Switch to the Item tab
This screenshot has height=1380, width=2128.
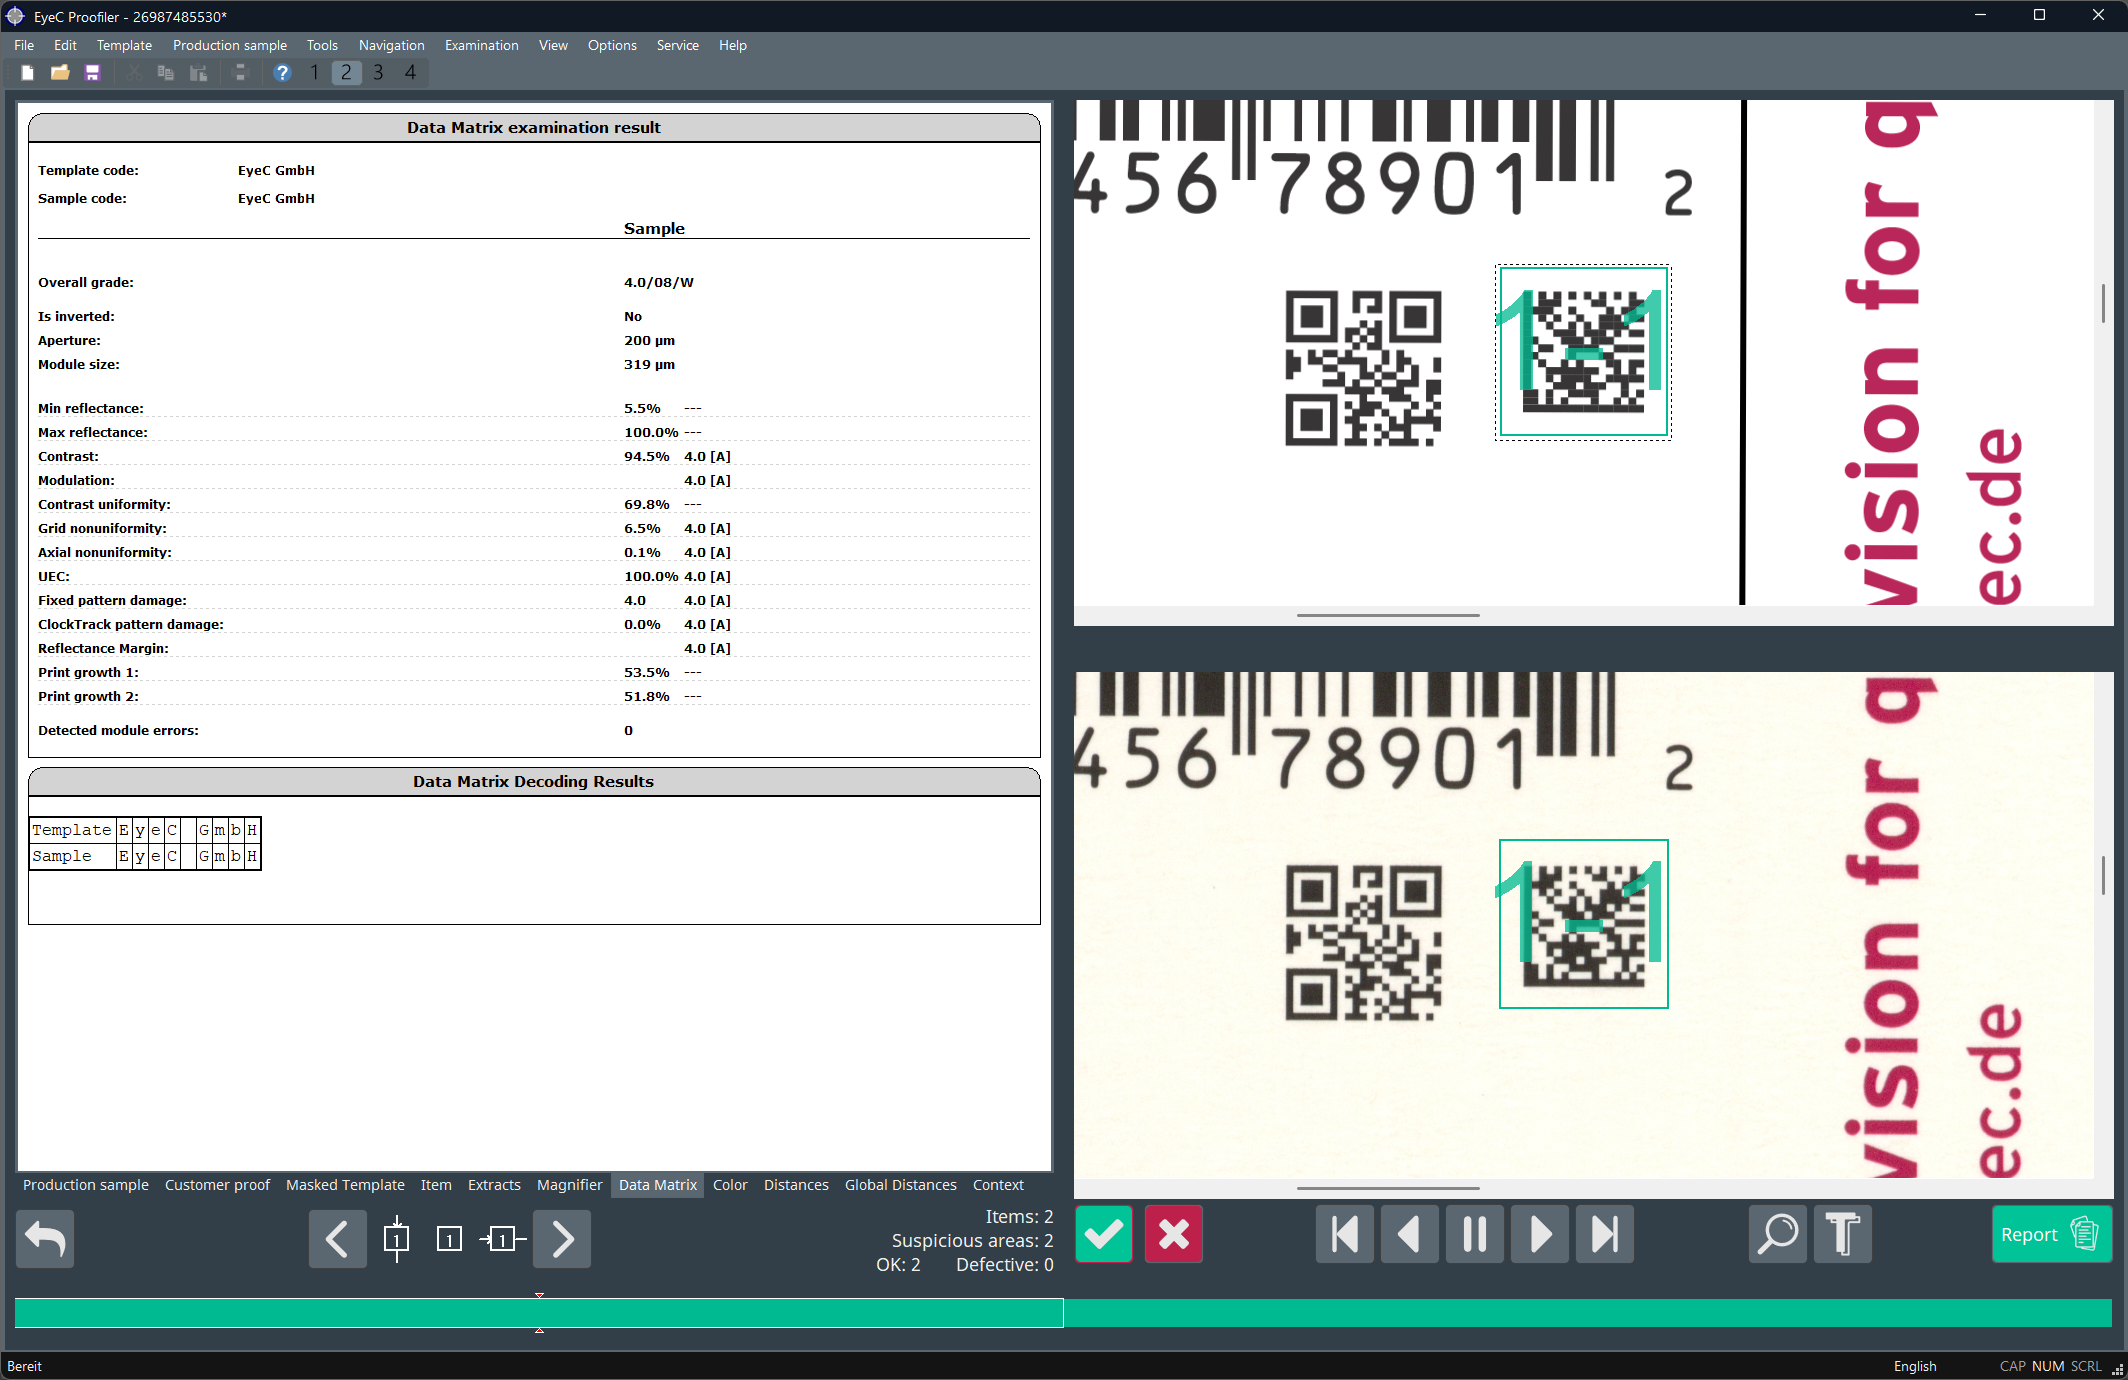pyautogui.click(x=436, y=1185)
